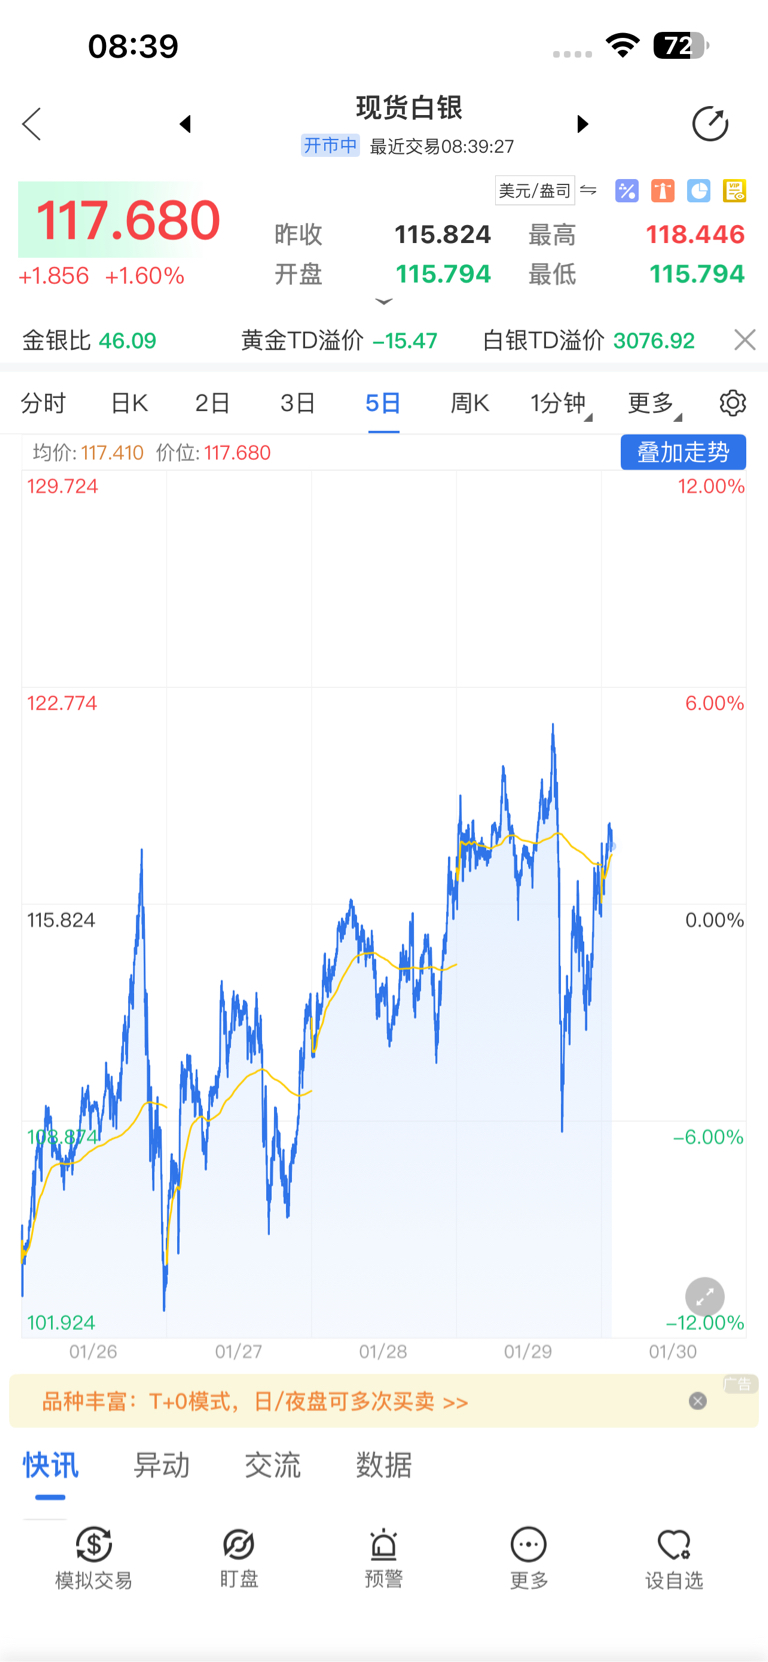Image resolution: width=768 pixels, height=1662 pixels.
Task: Expand the quote details chevron below prices
Action: coord(384,301)
